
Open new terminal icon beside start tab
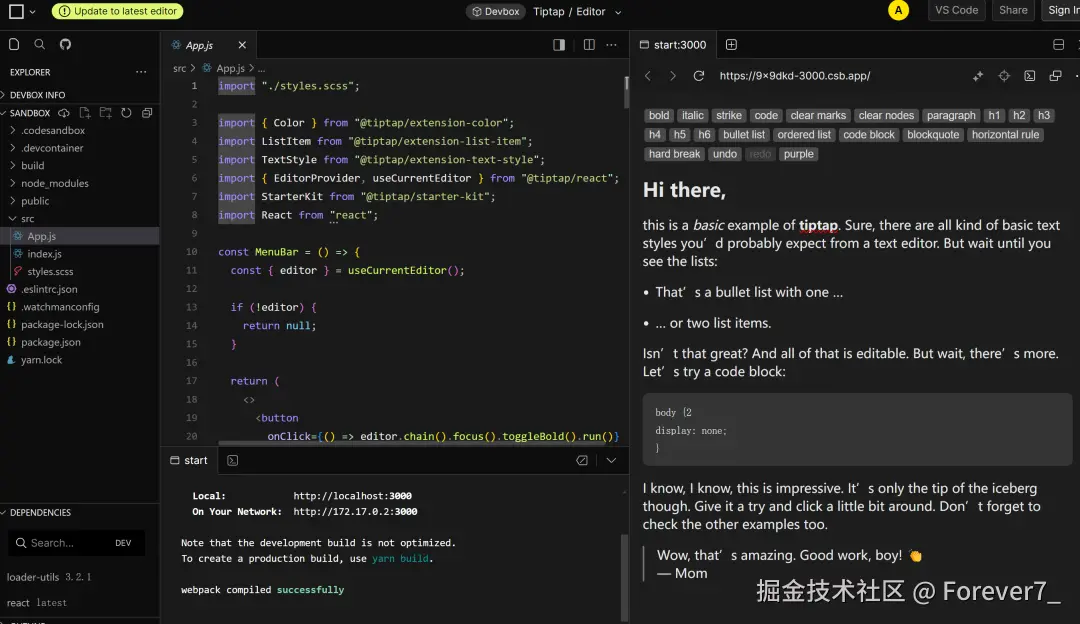pos(232,460)
